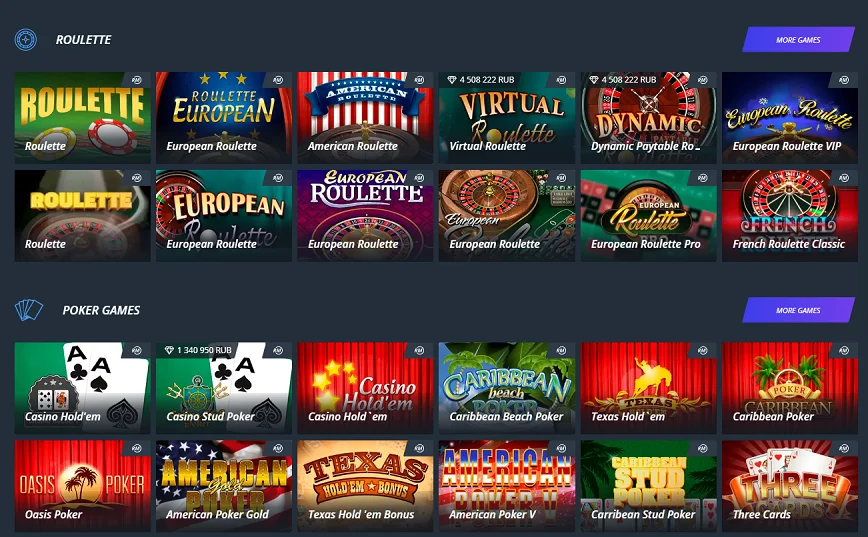
Task: Open the Oasis Poker game
Action: point(82,486)
